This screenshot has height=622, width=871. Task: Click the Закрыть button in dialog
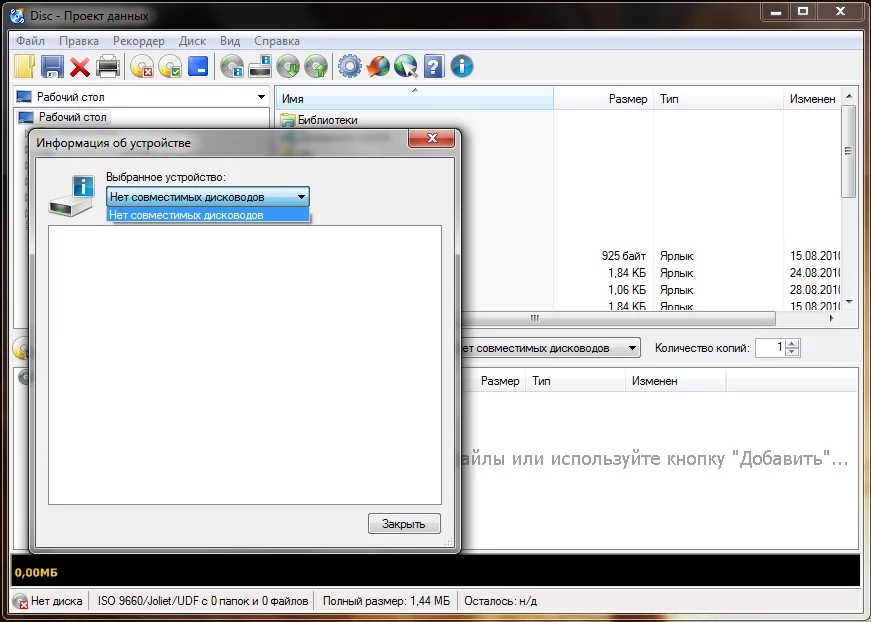tap(404, 524)
